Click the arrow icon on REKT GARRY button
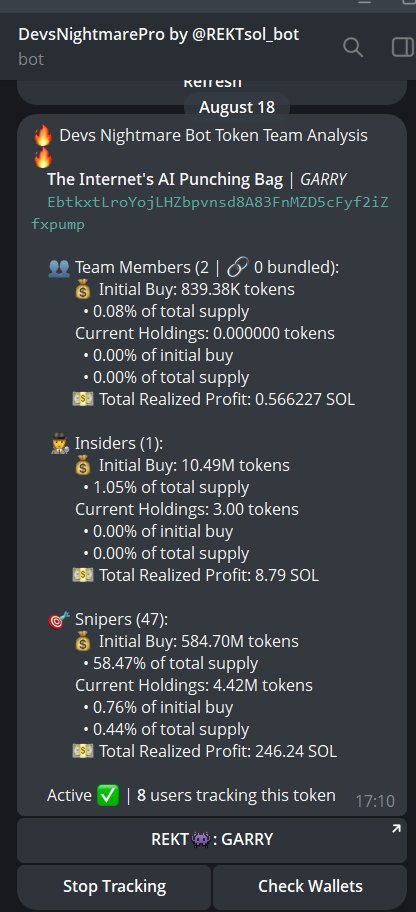This screenshot has height=912, width=416. (396, 829)
